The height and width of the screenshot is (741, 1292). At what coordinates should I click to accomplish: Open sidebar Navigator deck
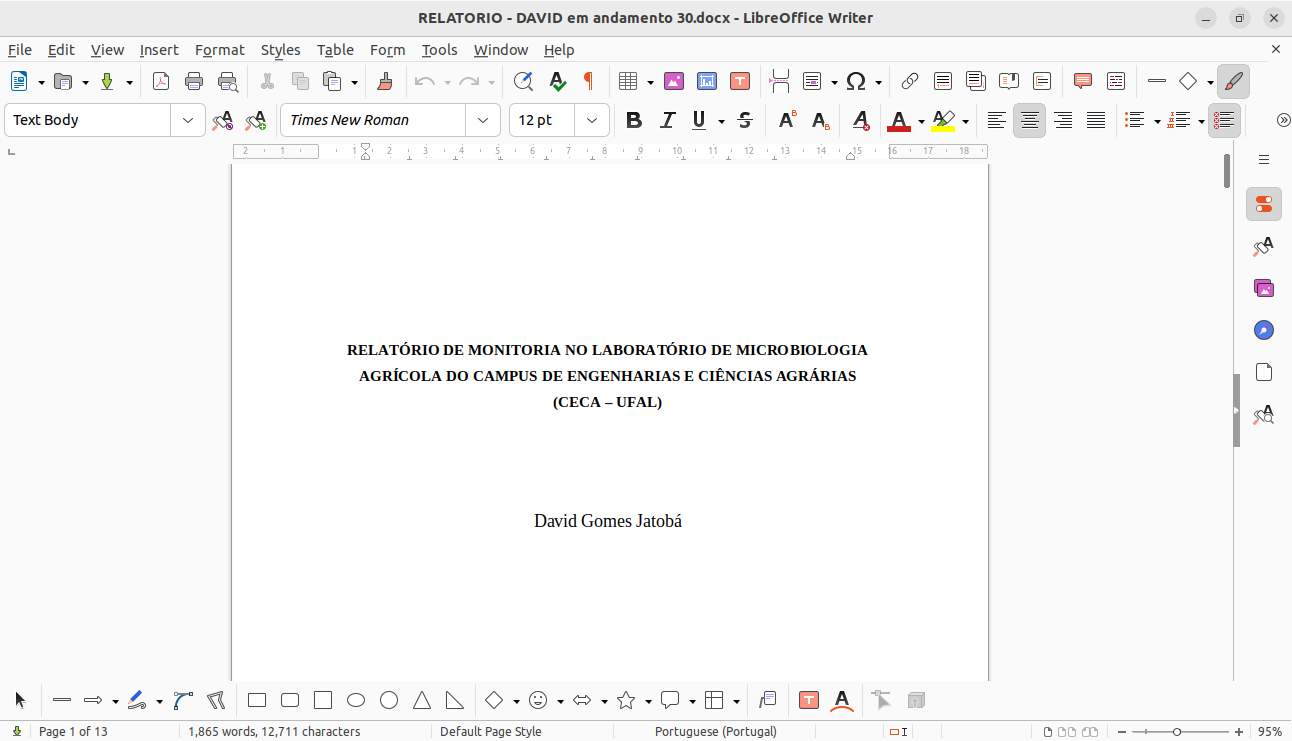(x=1264, y=330)
